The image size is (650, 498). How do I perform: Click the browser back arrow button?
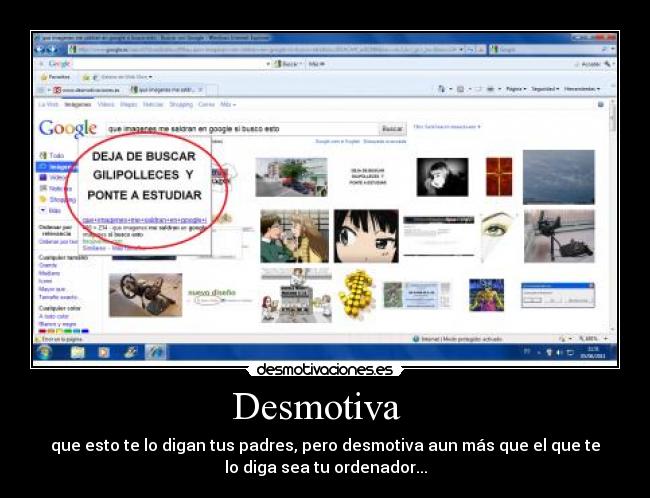pyautogui.click(x=40, y=50)
